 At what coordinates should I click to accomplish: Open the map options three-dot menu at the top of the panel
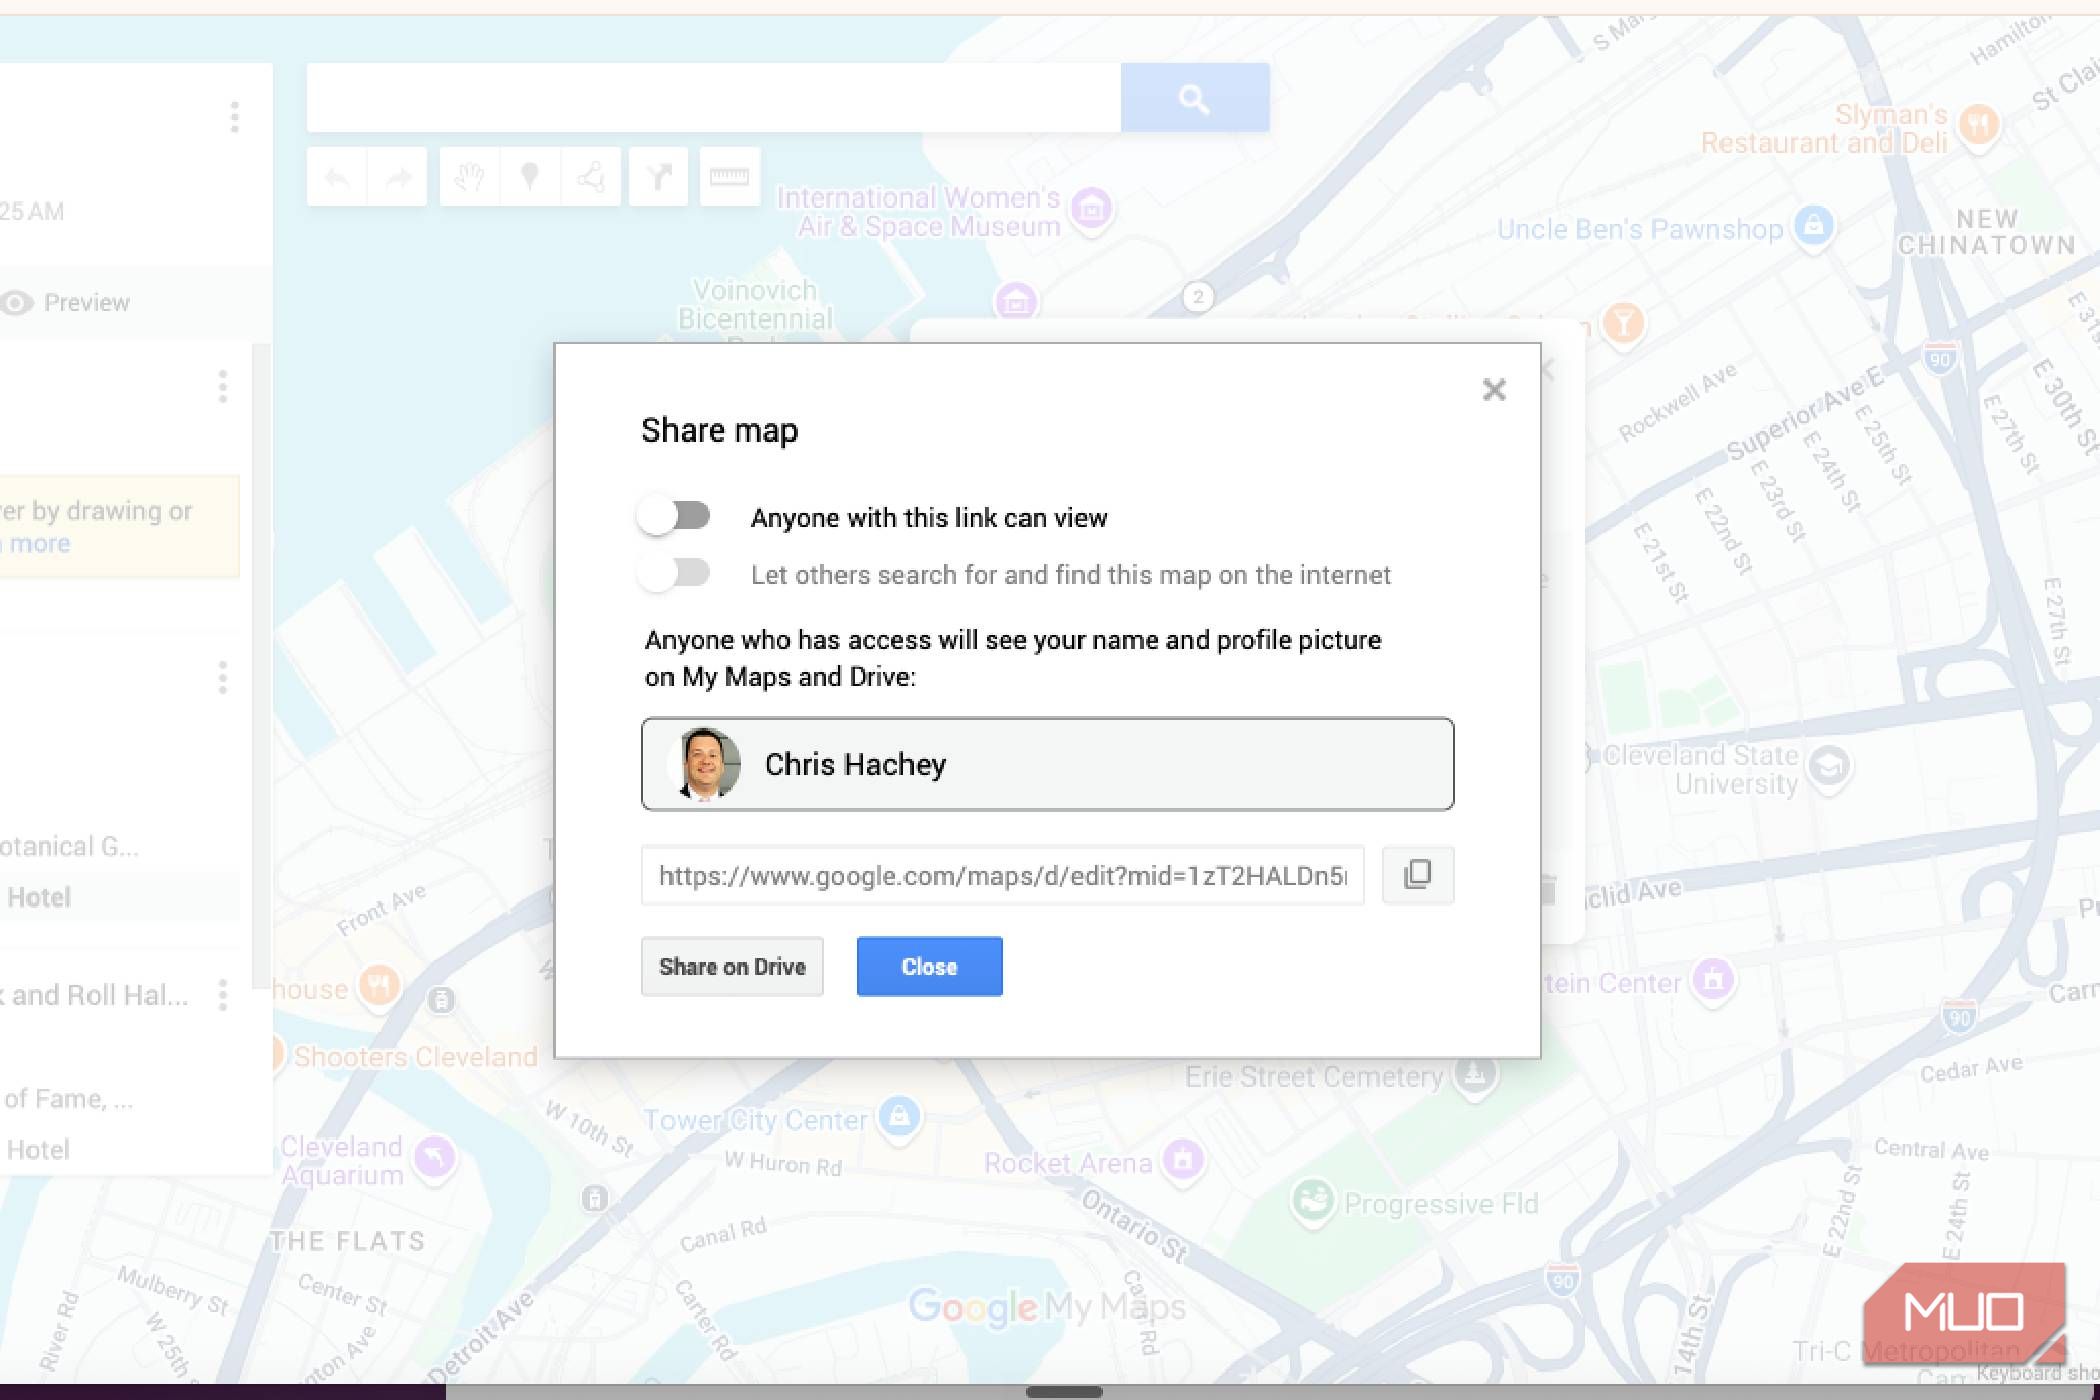235,117
